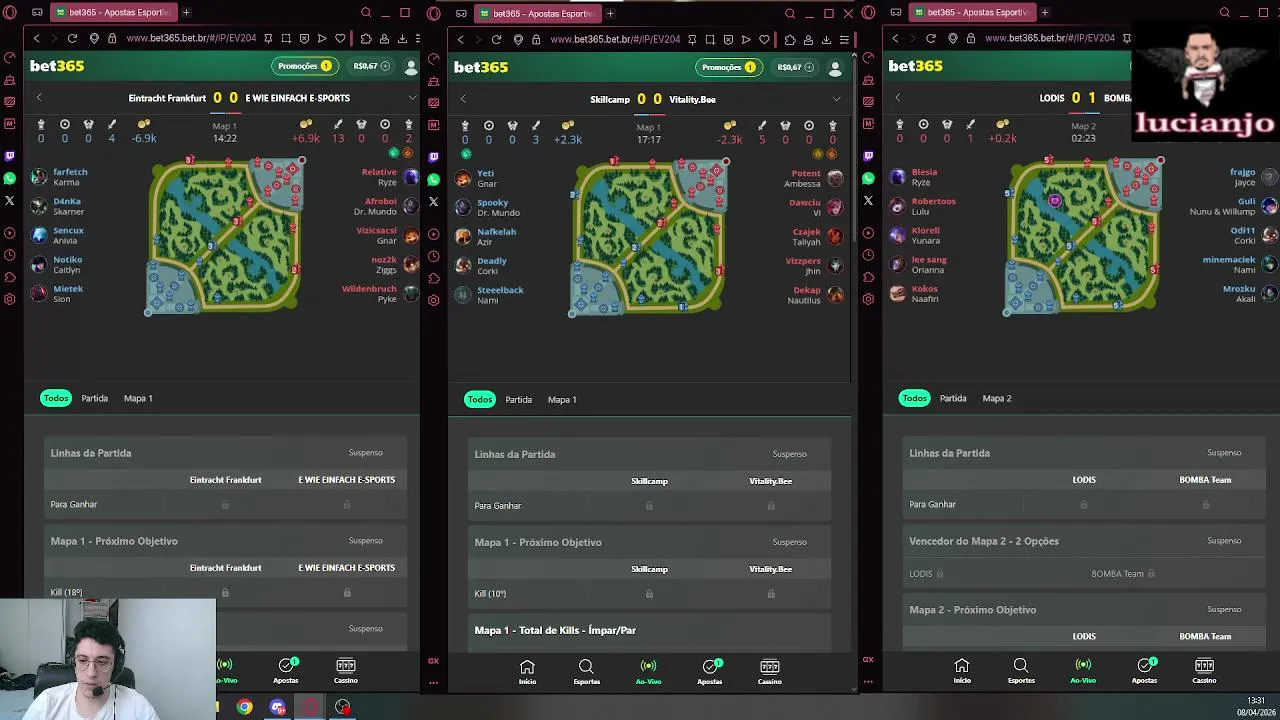Open the extensions icon in the left browser

coord(366,39)
